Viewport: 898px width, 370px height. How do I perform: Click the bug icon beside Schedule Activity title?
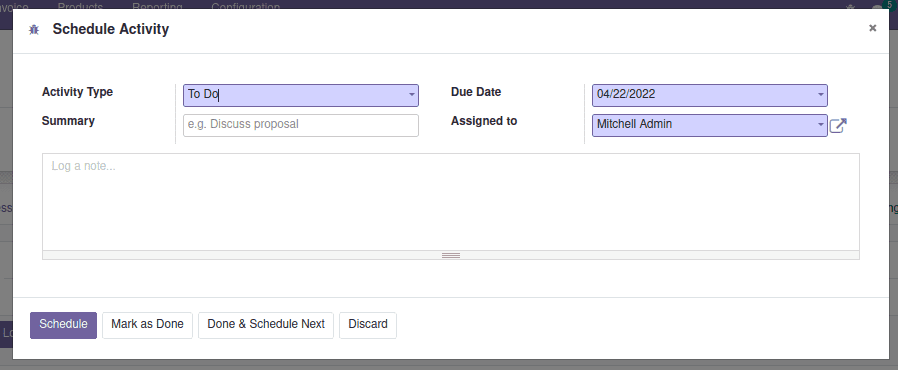(x=34, y=29)
